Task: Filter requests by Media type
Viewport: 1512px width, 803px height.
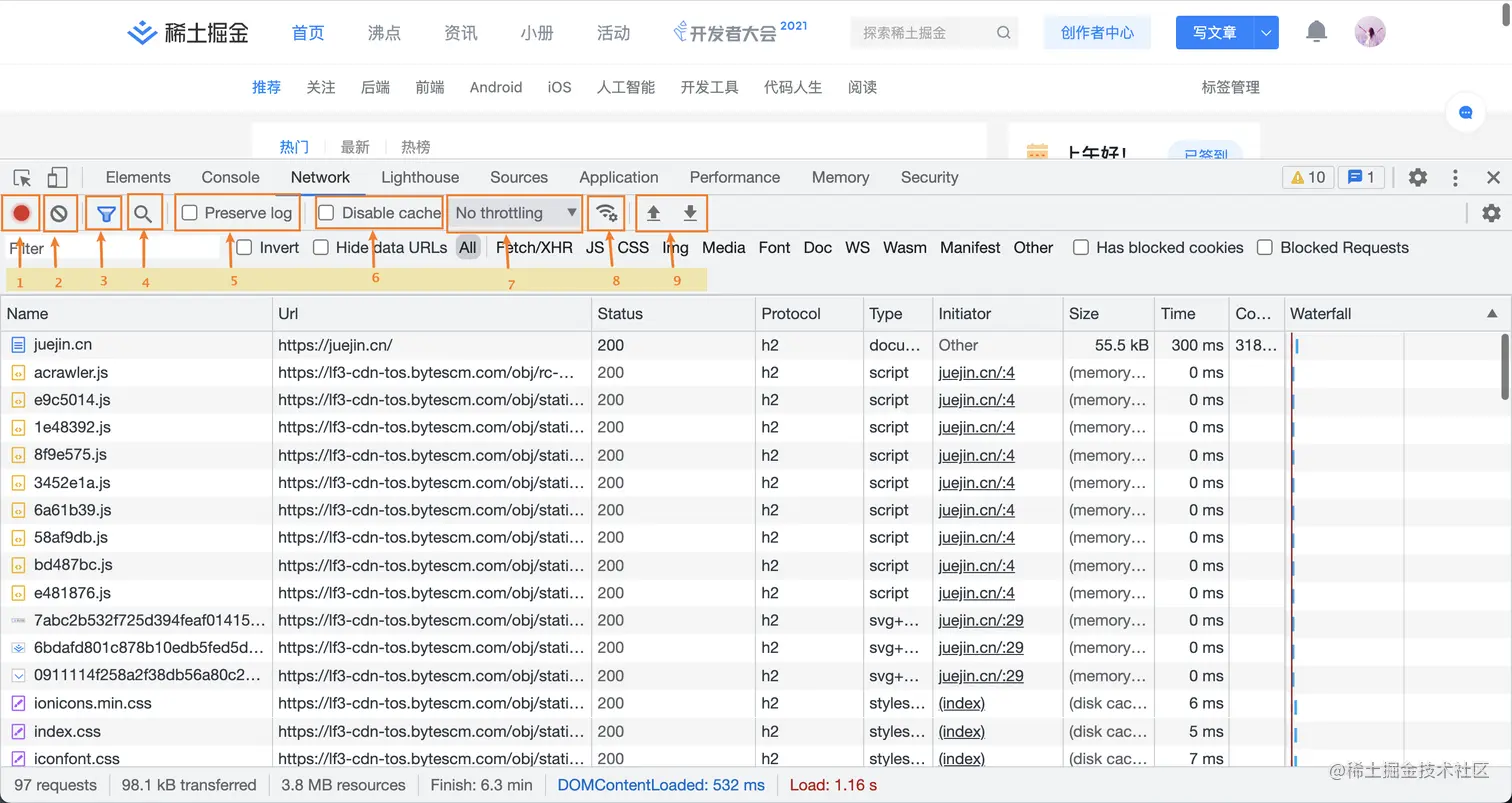Action: click(x=724, y=247)
